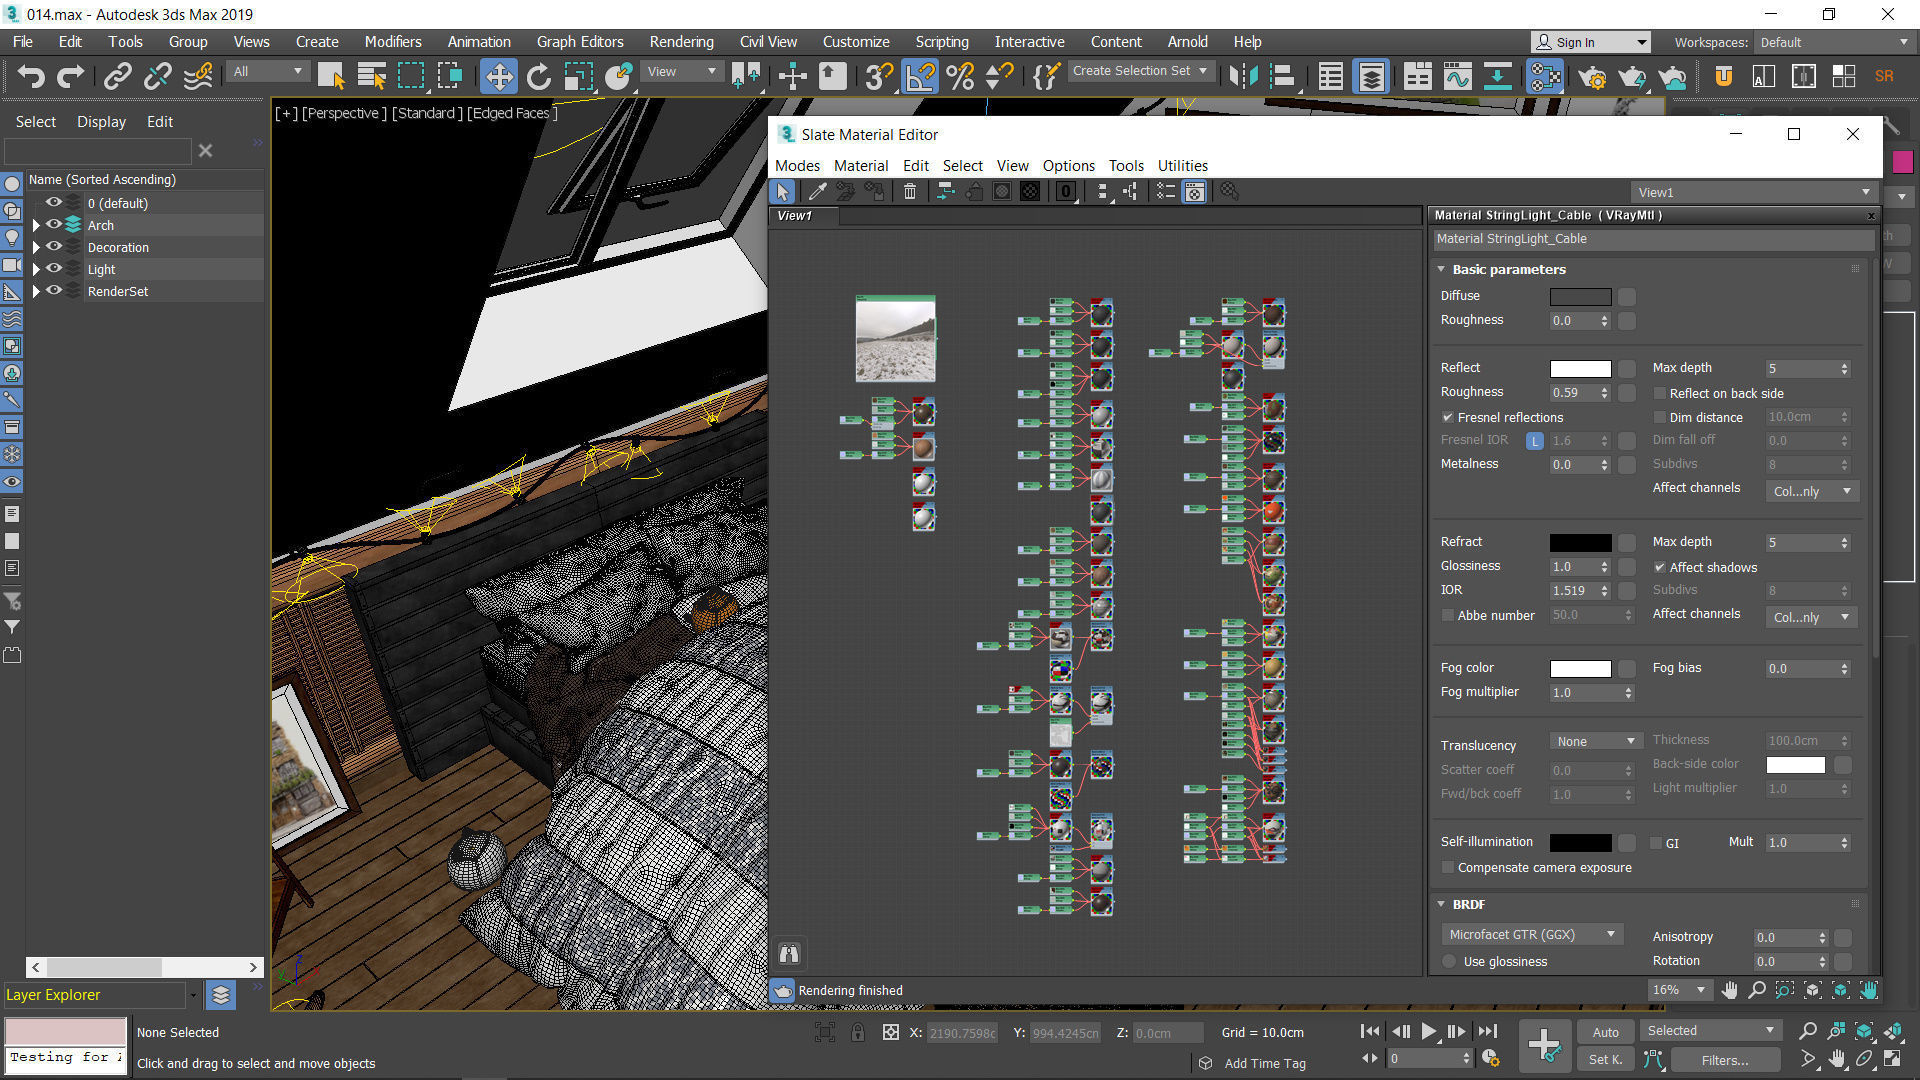
Task: Disable Fresnel reflections checkbox
Action: tap(1447, 417)
